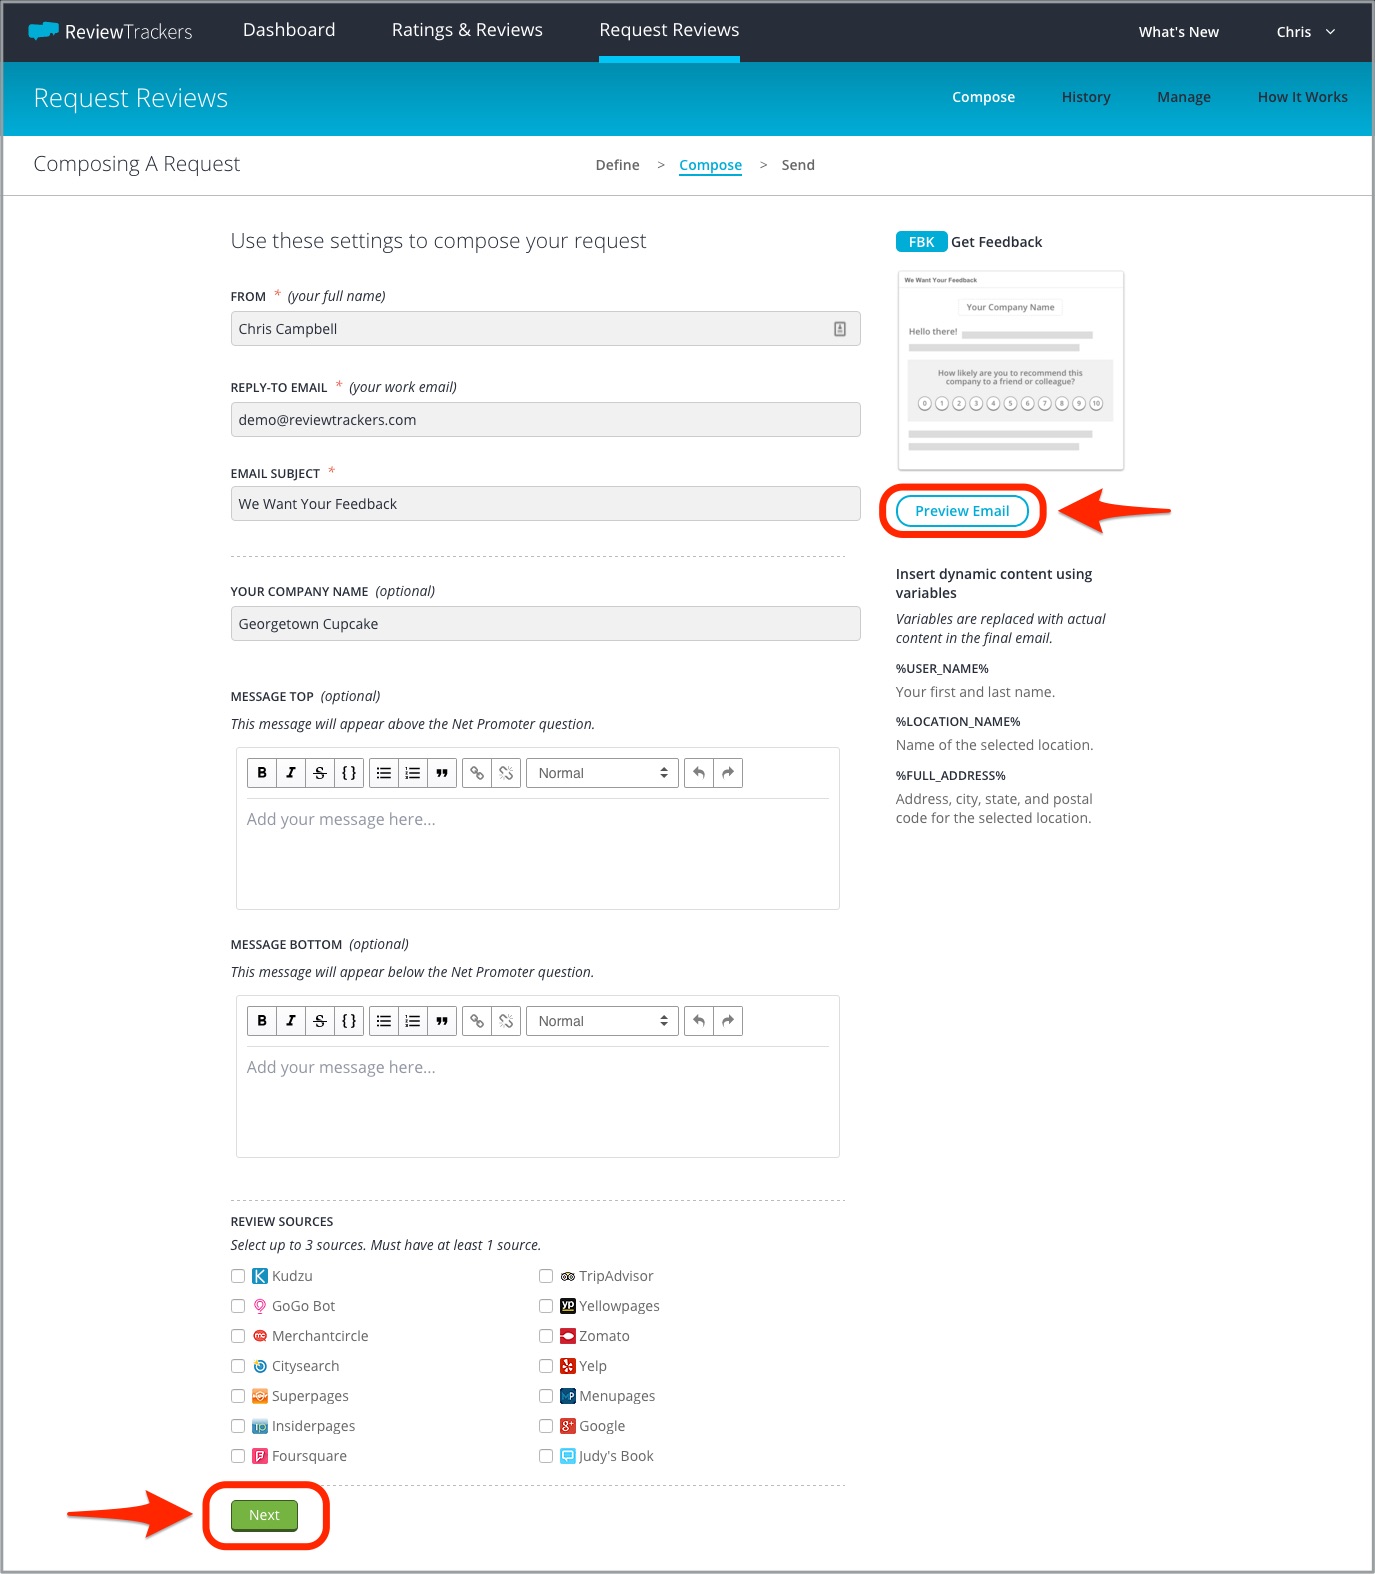Open the Dashboard tab
The height and width of the screenshot is (1574, 1375).
[x=289, y=30]
